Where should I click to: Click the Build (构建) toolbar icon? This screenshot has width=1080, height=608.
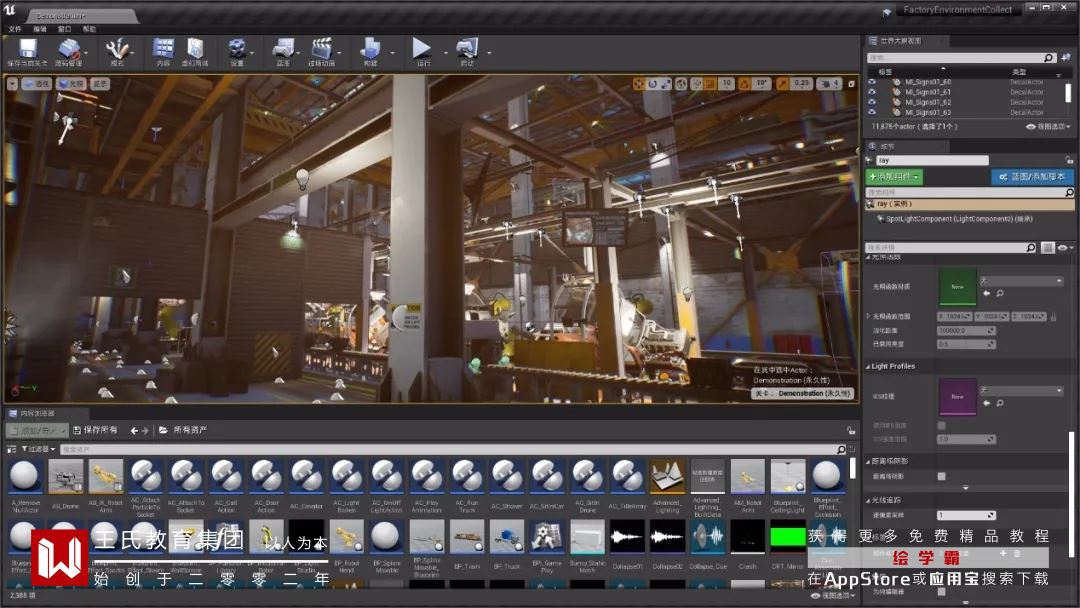coord(370,48)
